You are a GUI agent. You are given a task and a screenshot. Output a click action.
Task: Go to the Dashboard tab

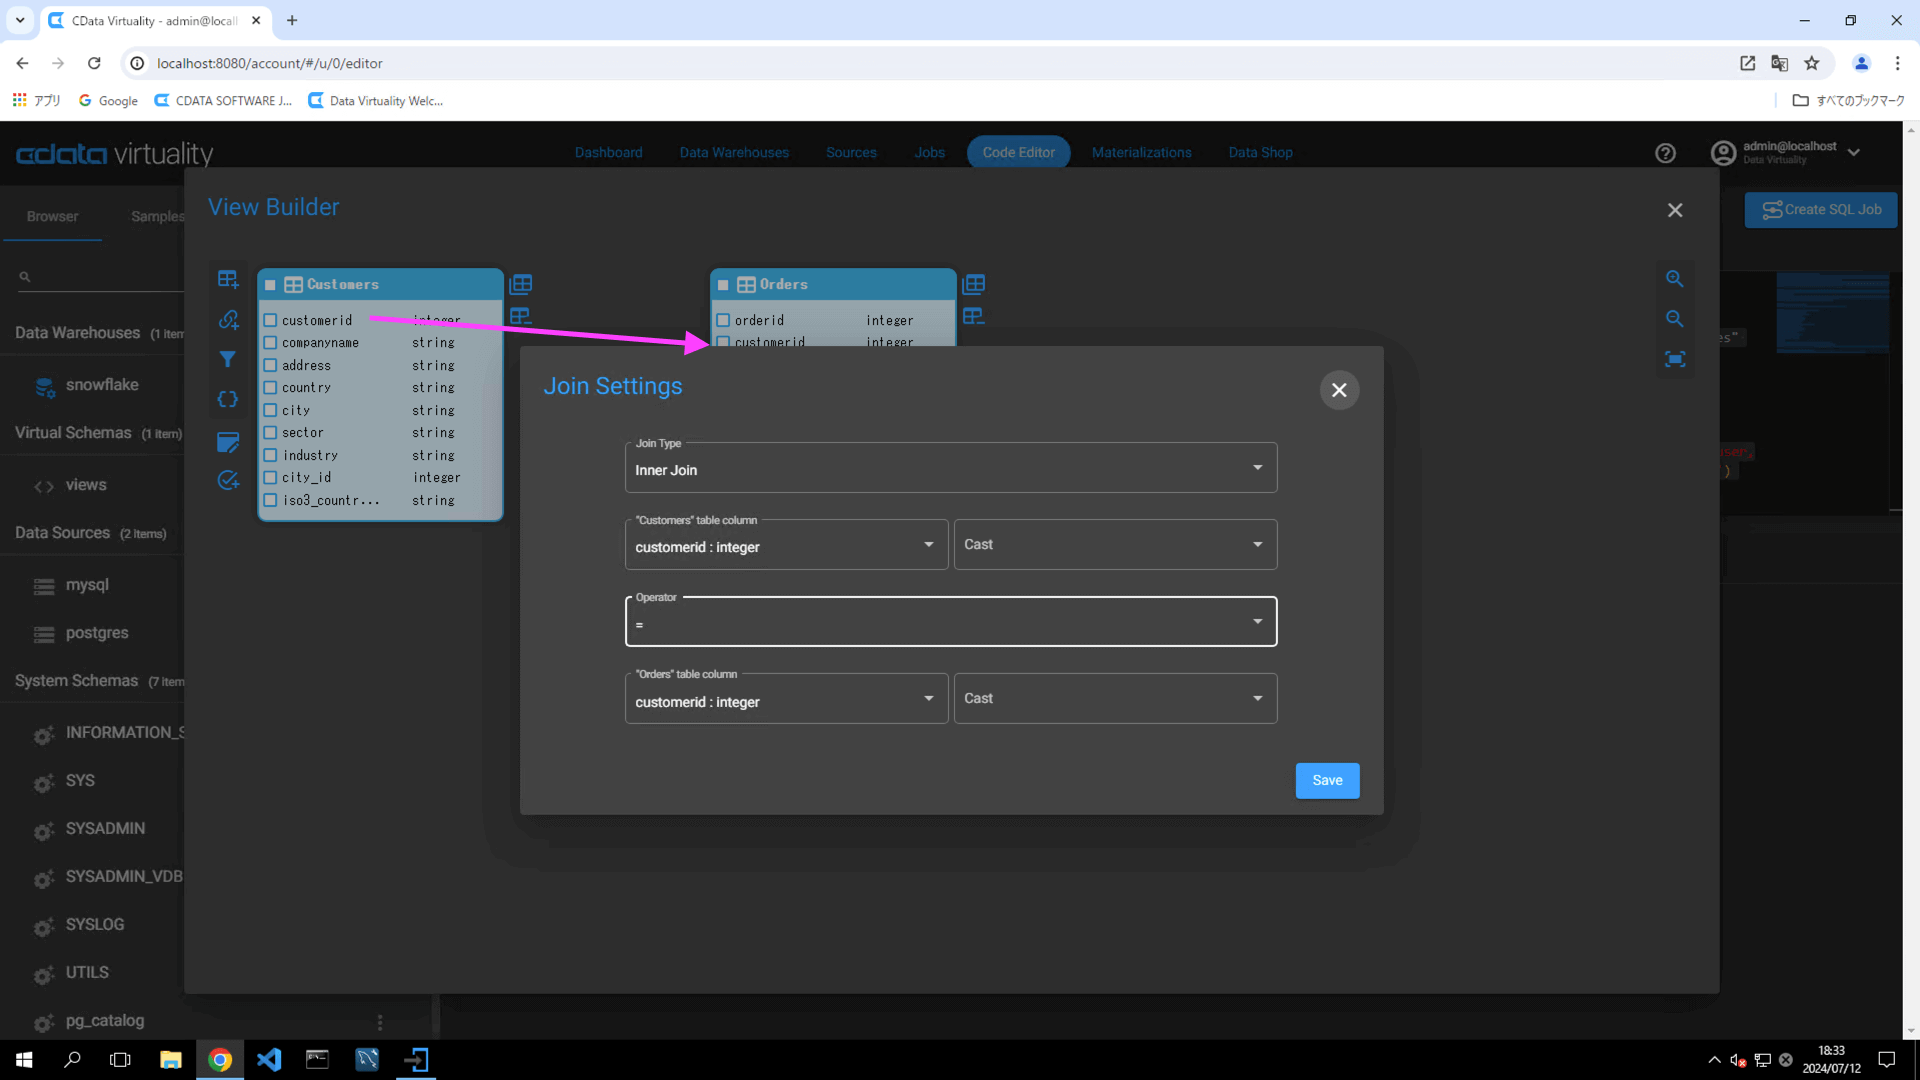[x=608, y=153]
